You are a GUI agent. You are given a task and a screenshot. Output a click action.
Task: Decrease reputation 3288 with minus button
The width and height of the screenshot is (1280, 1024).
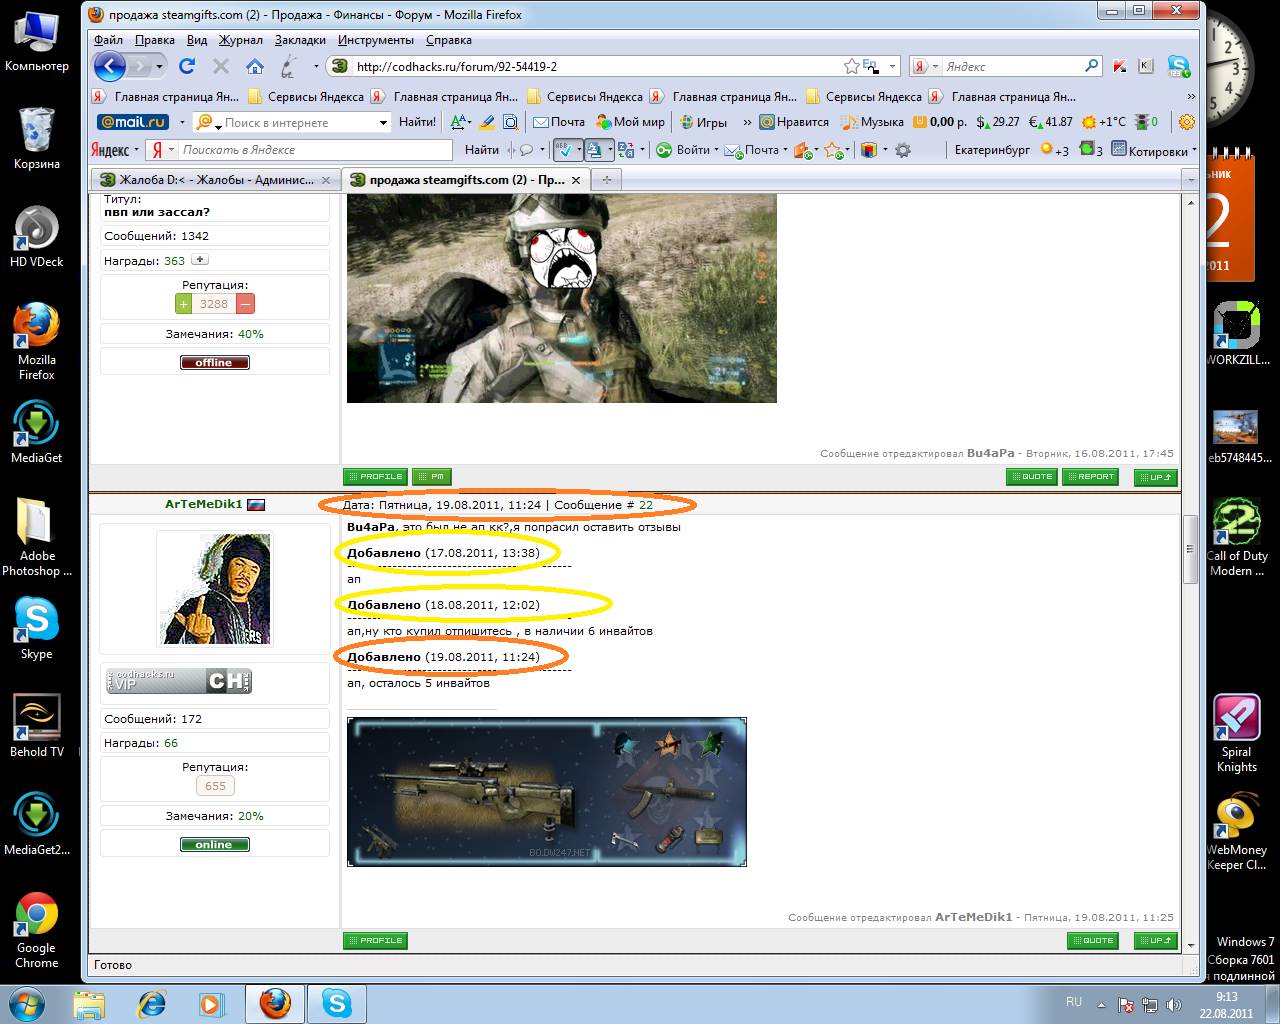coord(246,304)
